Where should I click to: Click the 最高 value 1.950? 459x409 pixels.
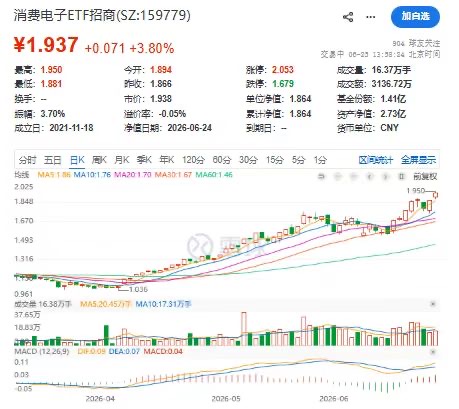point(51,70)
